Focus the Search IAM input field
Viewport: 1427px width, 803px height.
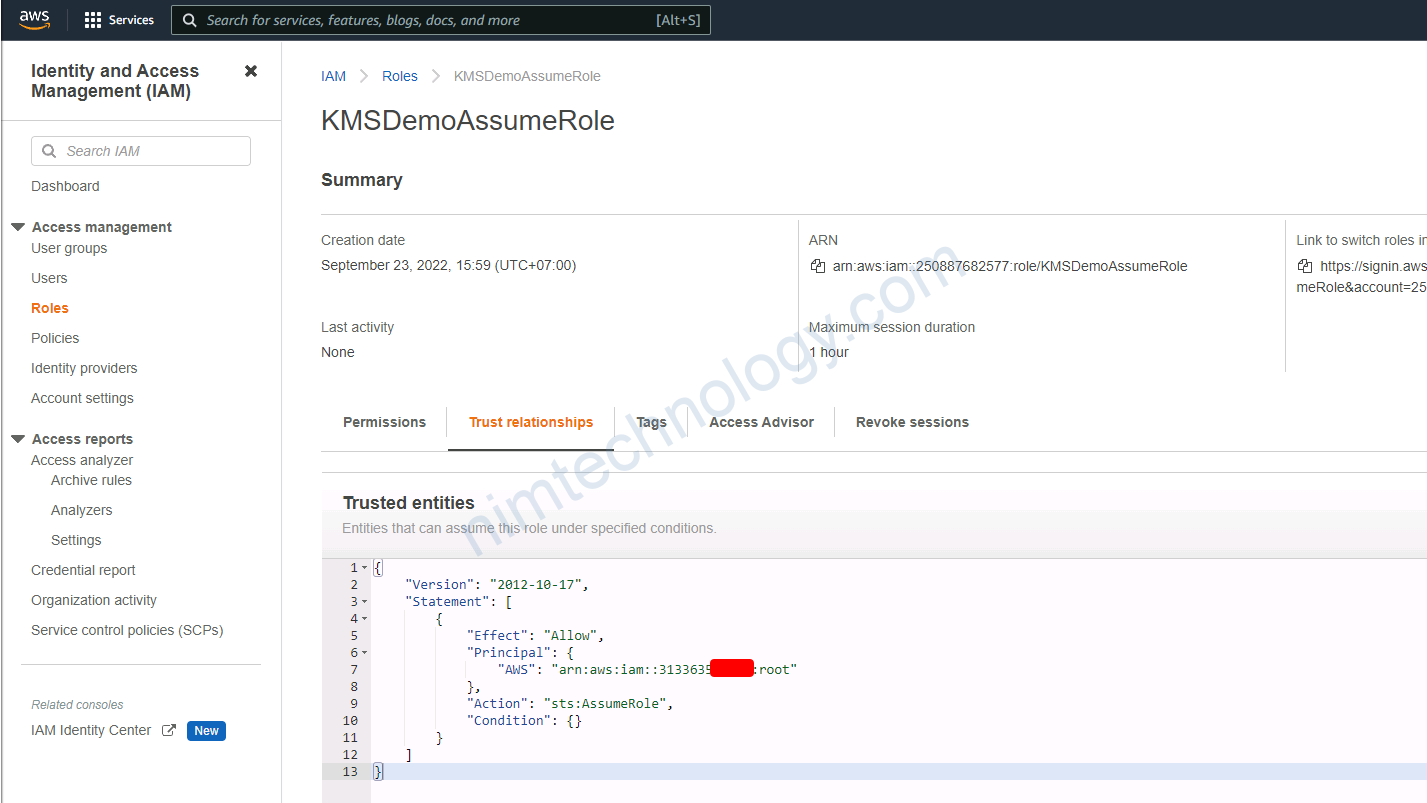[141, 151]
